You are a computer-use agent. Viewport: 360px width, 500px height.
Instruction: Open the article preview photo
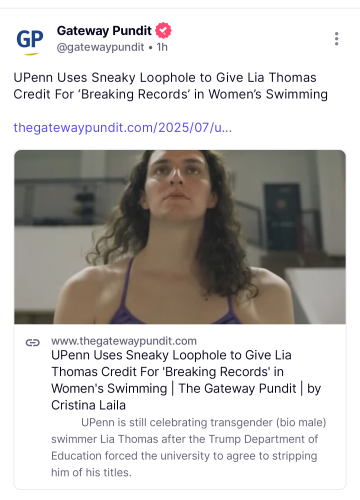pyautogui.click(x=180, y=237)
